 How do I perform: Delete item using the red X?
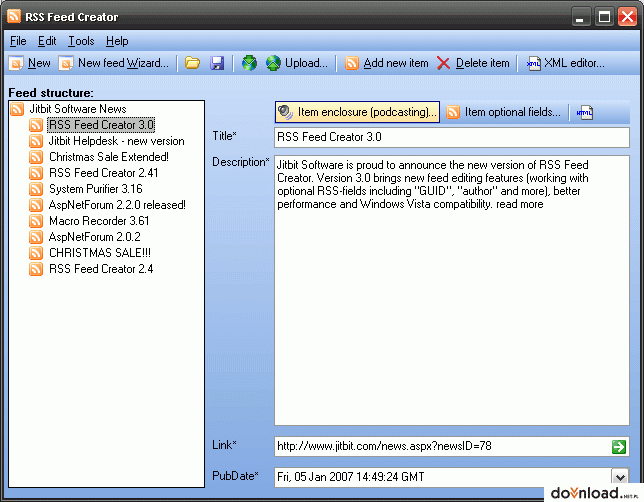(x=473, y=63)
